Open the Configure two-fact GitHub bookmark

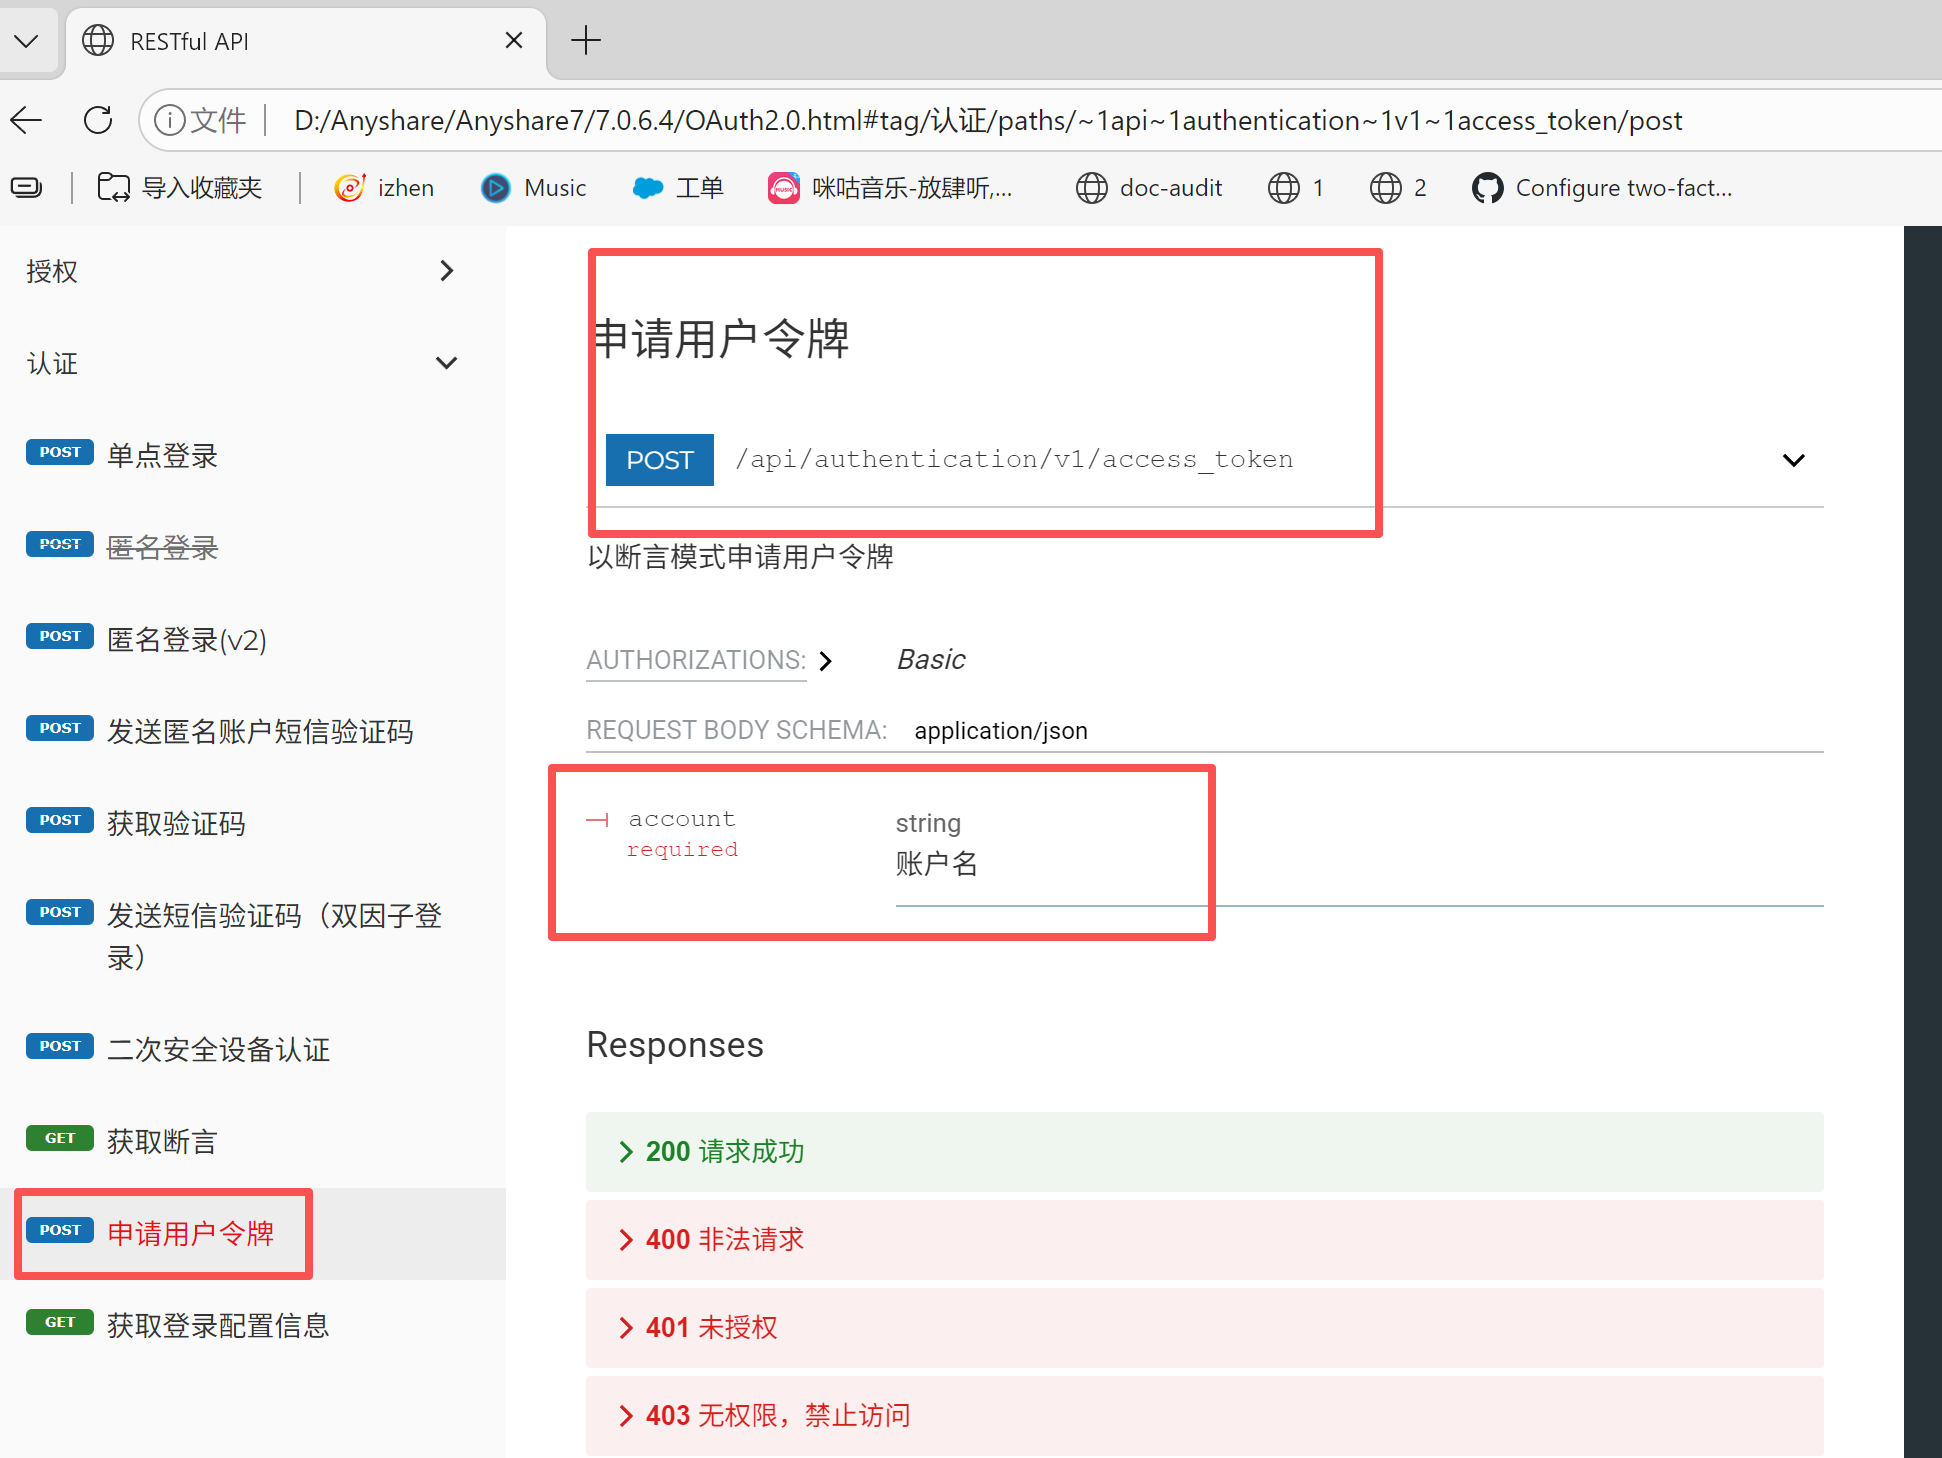coord(1602,188)
